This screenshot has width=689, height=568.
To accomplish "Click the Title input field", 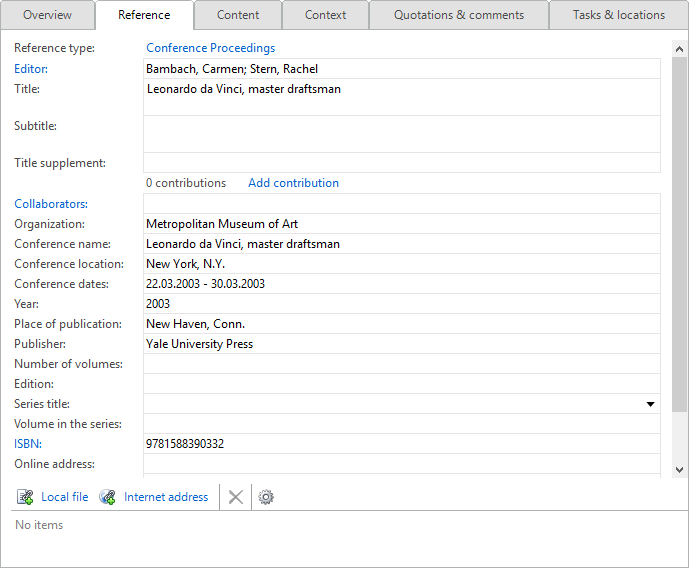I will tap(402, 98).
